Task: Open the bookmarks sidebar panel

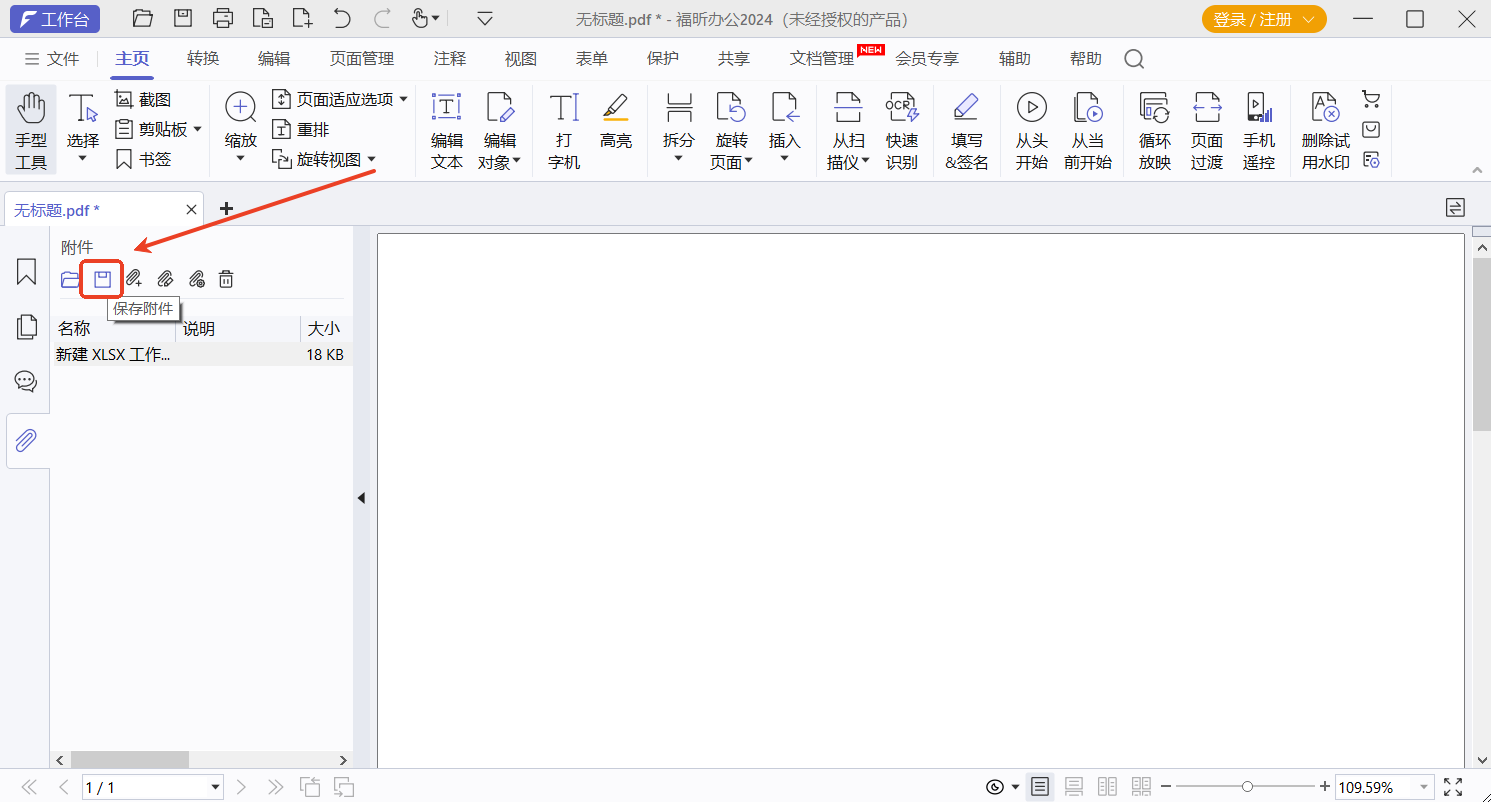Action: pyautogui.click(x=25, y=271)
